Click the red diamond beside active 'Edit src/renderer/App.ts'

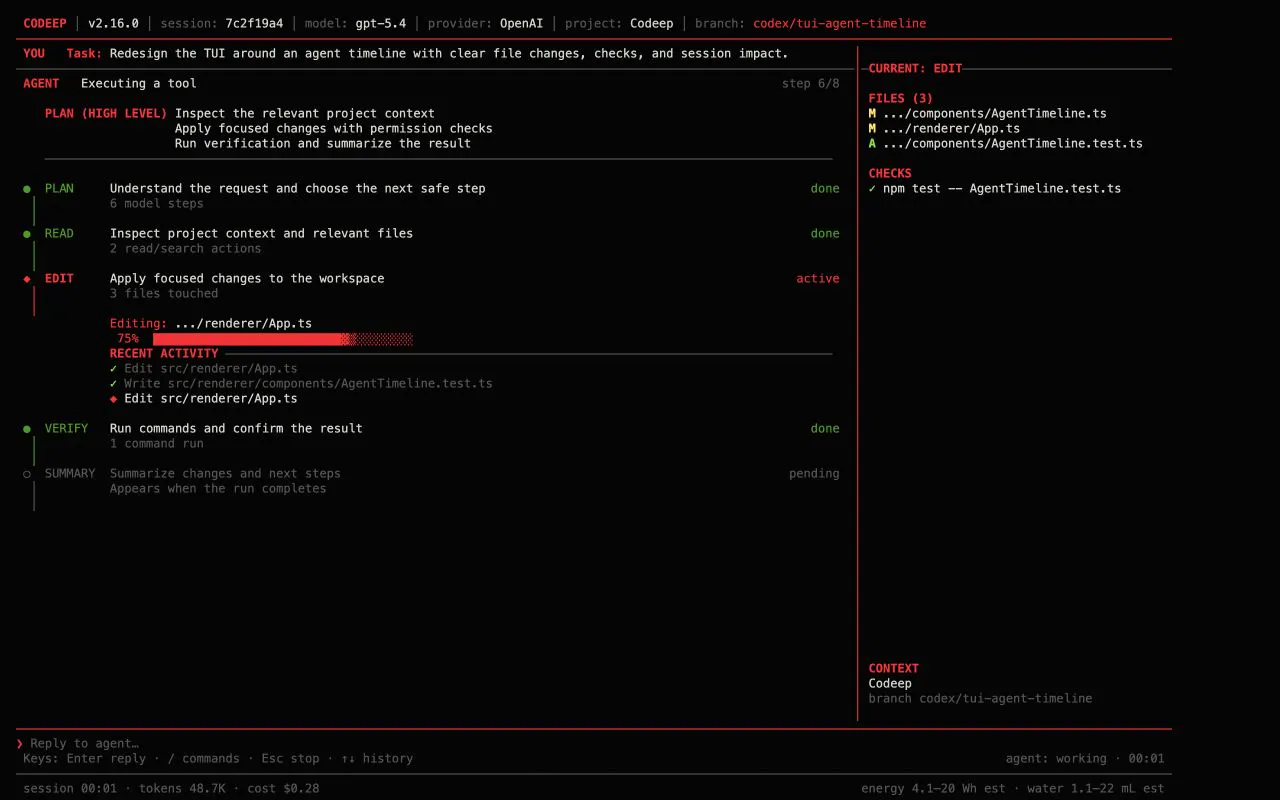[x=113, y=399]
